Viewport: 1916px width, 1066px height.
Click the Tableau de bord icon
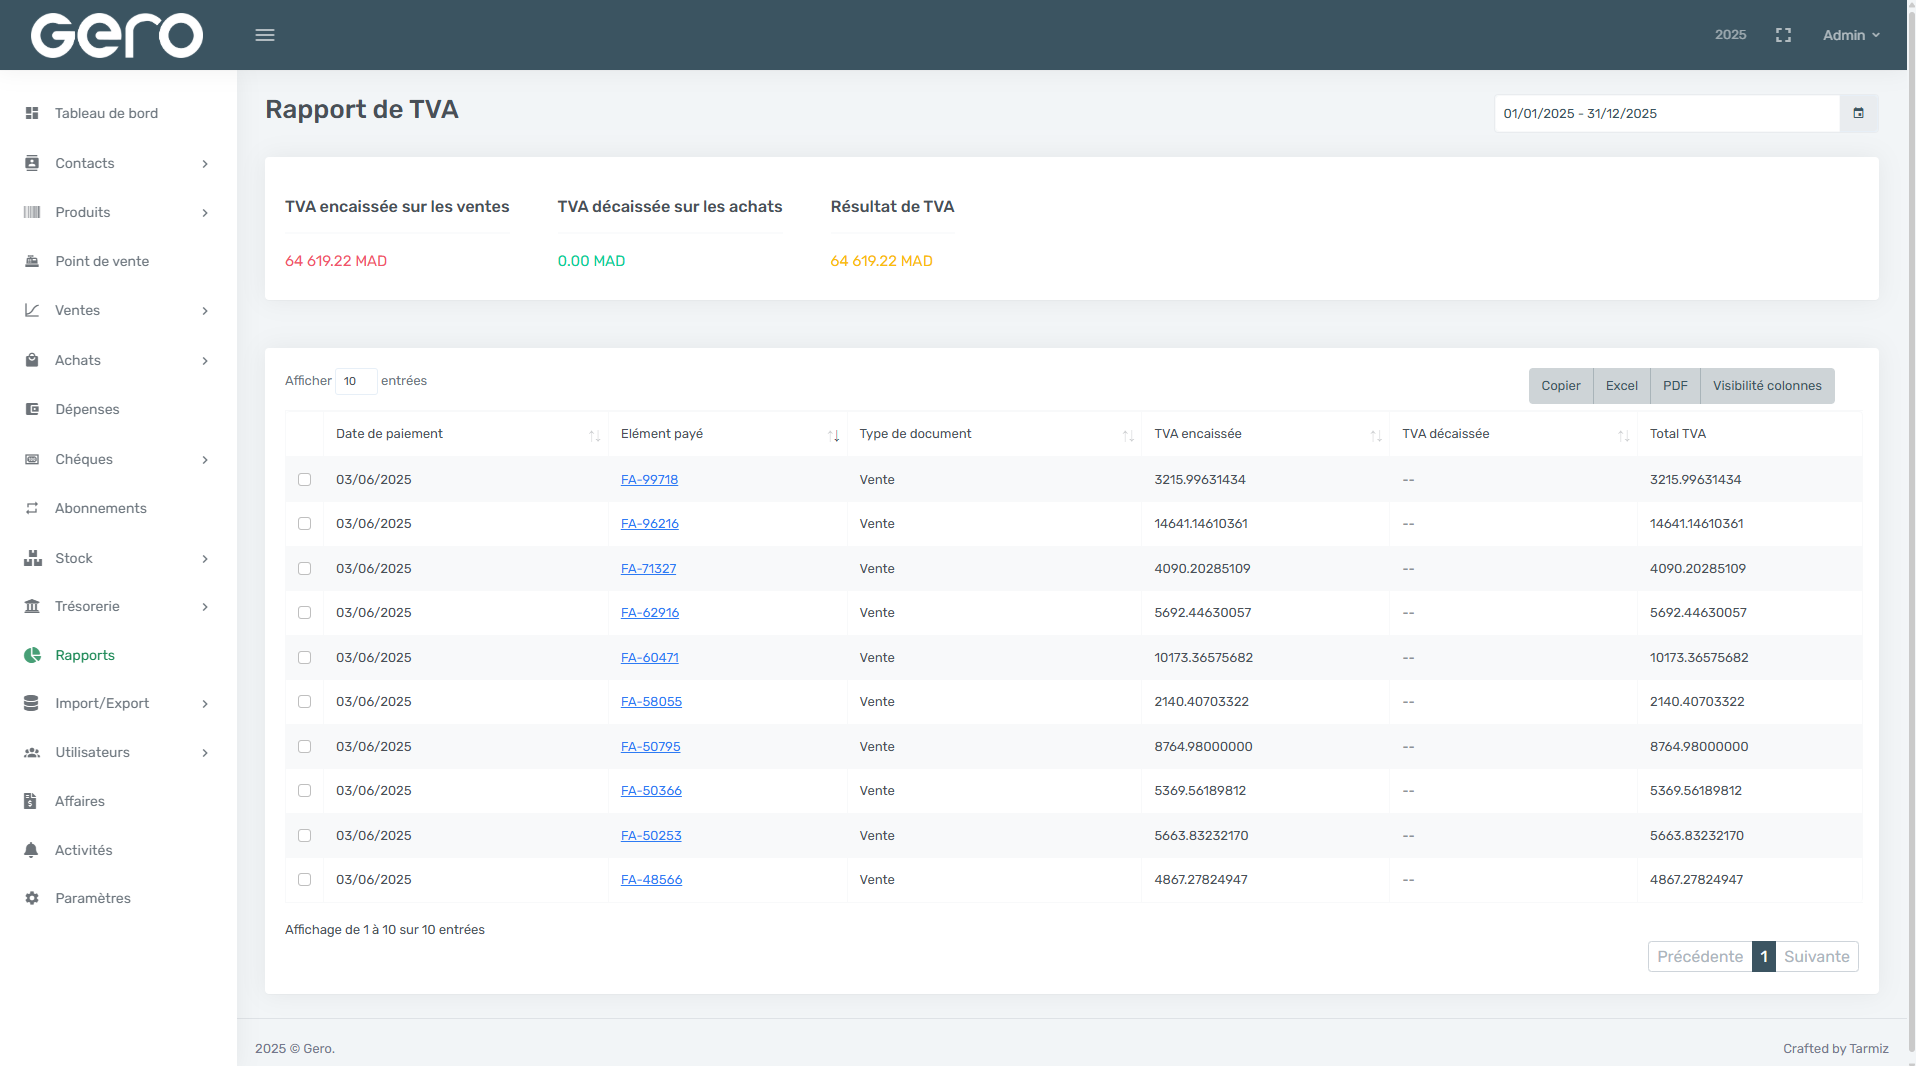click(x=32, y=113)
